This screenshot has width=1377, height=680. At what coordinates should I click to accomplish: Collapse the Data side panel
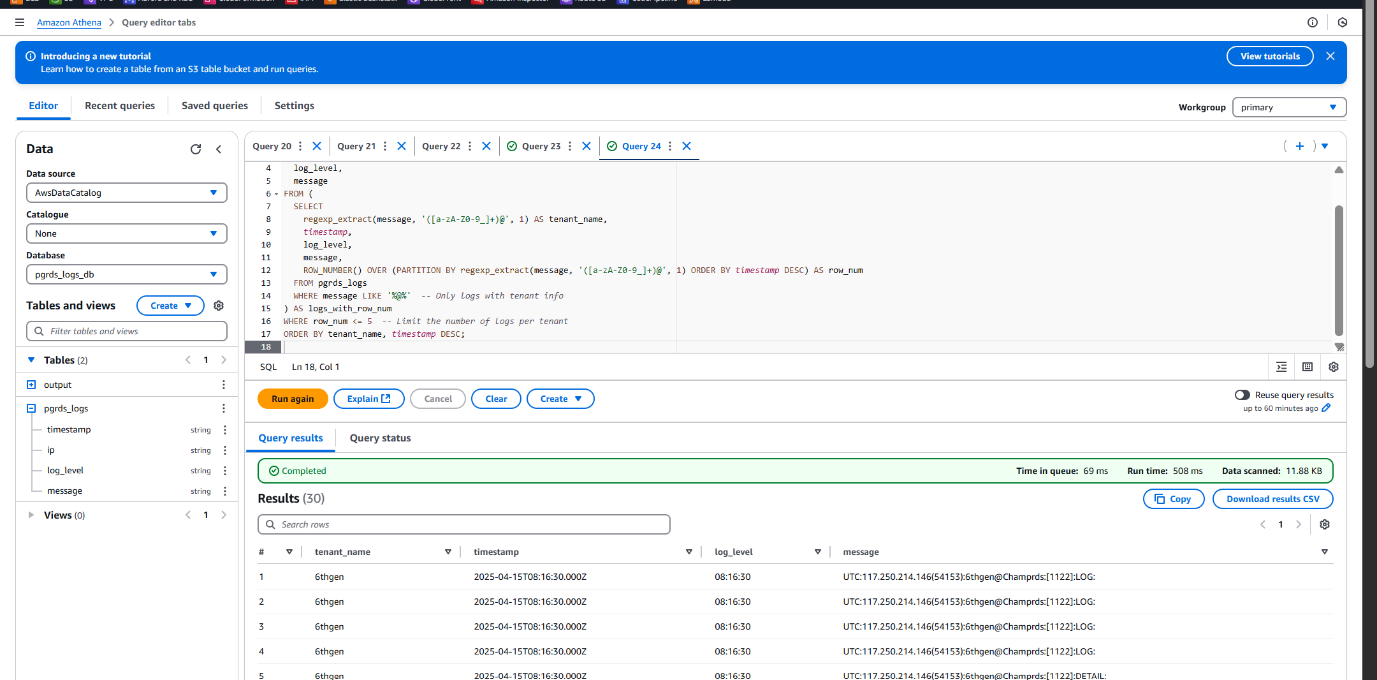point(219,149)
